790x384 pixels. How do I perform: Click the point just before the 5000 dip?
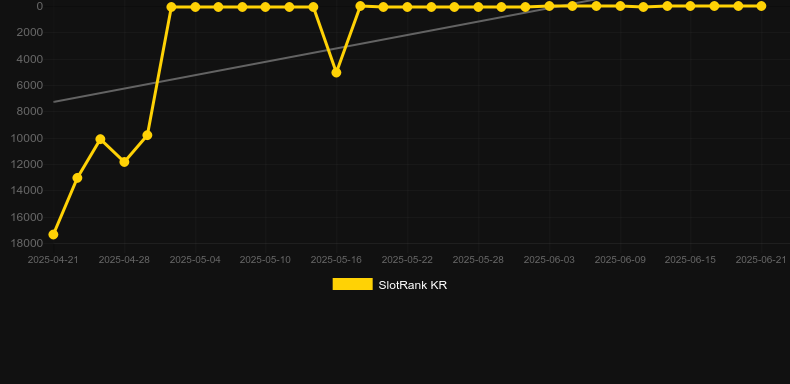[x=313, y=7]
